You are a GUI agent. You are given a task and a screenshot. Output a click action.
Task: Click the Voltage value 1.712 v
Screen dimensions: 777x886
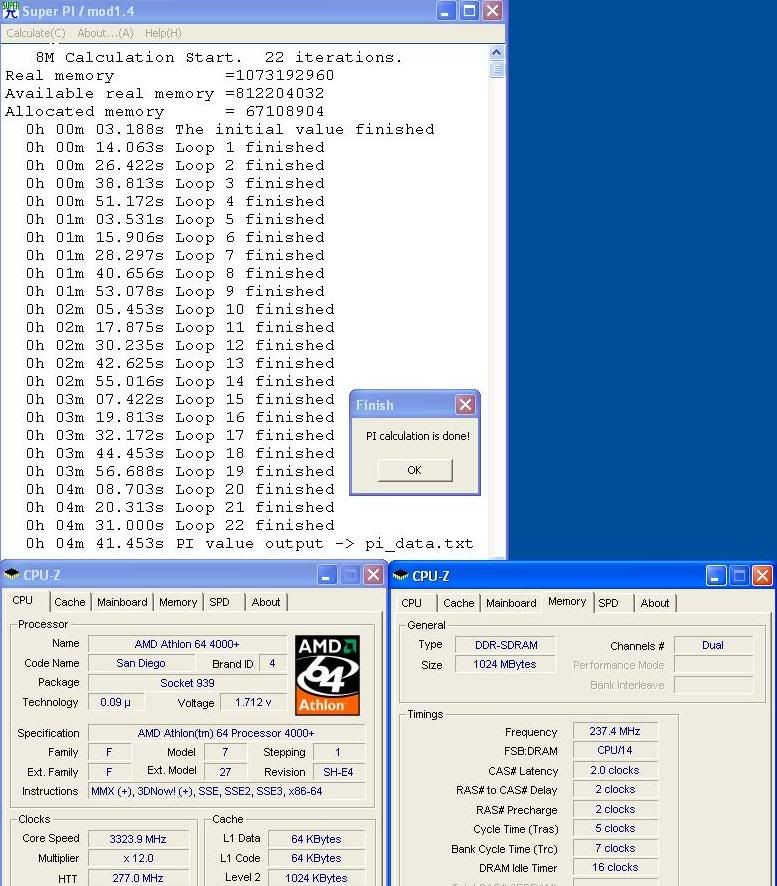coord(253,702)
